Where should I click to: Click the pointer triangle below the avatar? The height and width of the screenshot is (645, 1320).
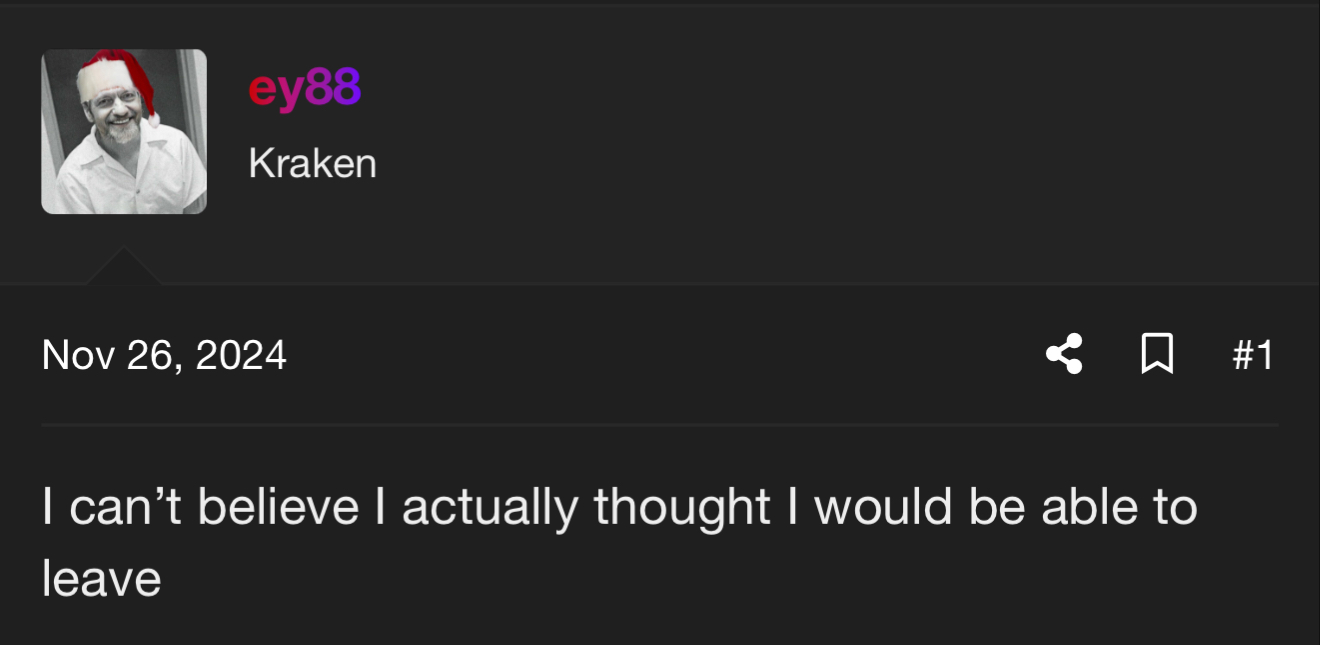tap(124, 268)
